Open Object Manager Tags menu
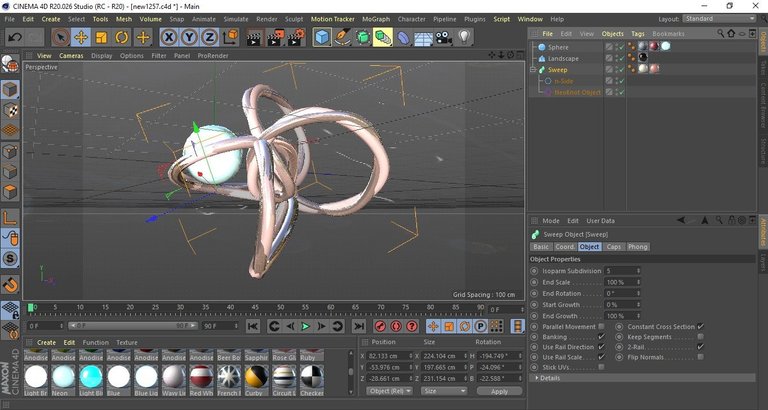The height and width of the screenshot is (410, 768). (x=638, y=34)
